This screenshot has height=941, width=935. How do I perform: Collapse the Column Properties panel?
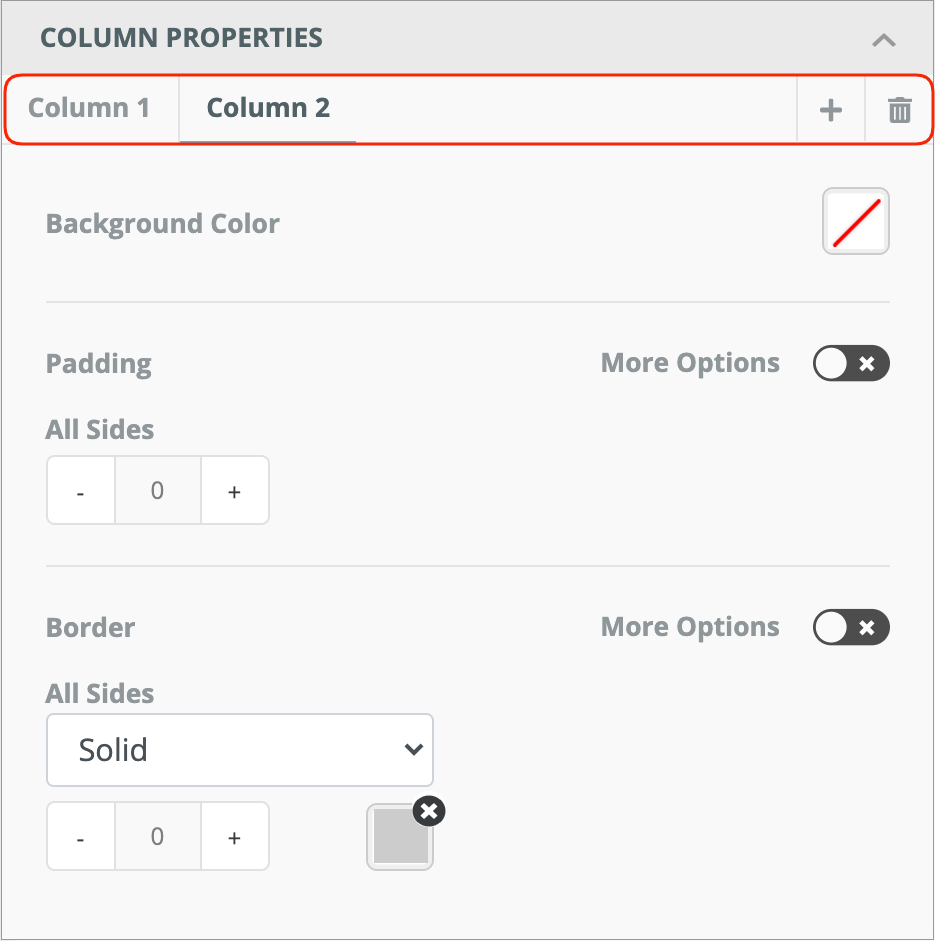point(883,40)
